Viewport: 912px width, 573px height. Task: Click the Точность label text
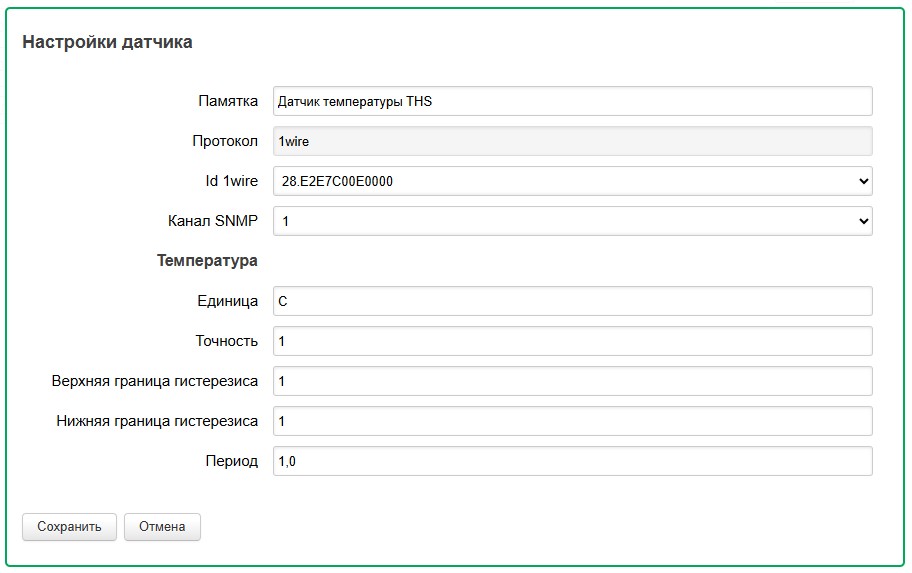226,341
